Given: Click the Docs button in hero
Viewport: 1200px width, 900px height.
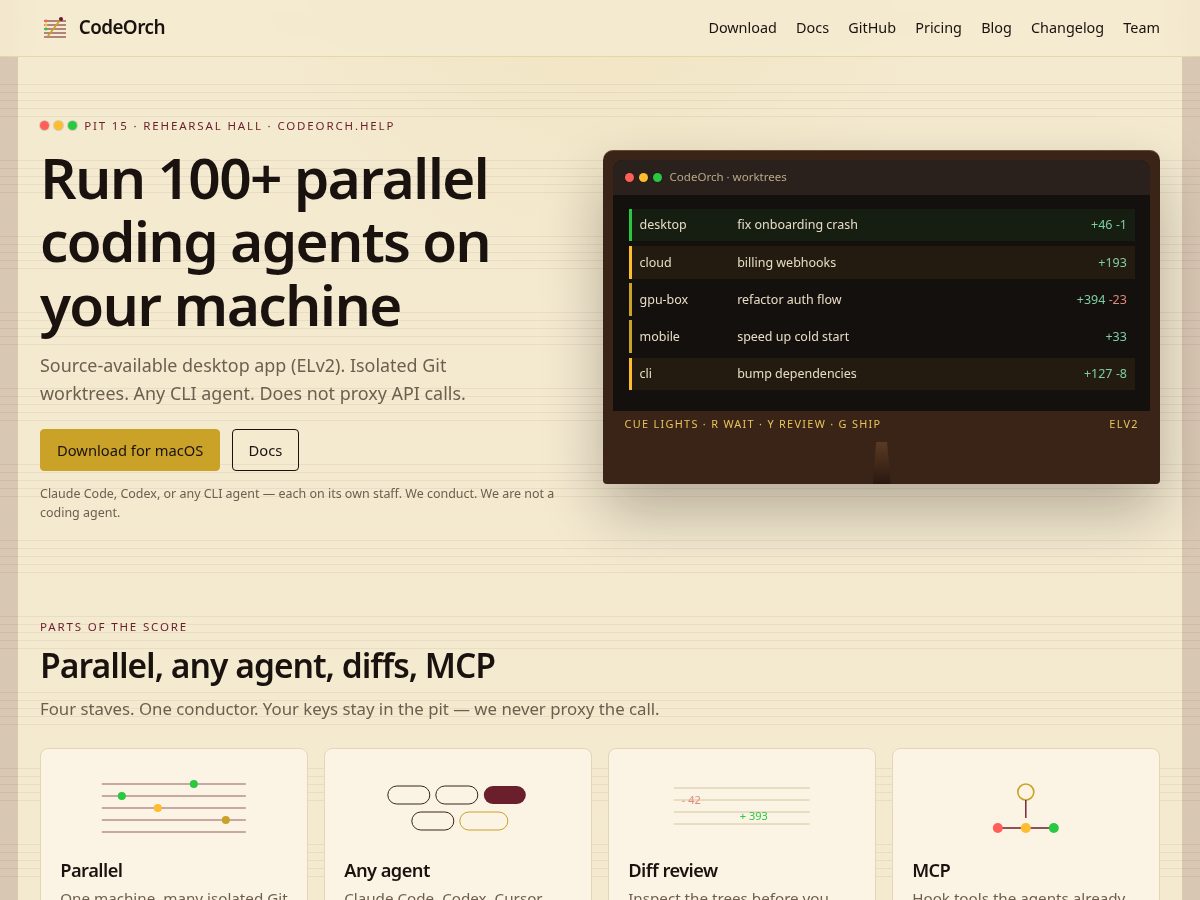Looking at the screenshot, I should [x=265, y=450].
